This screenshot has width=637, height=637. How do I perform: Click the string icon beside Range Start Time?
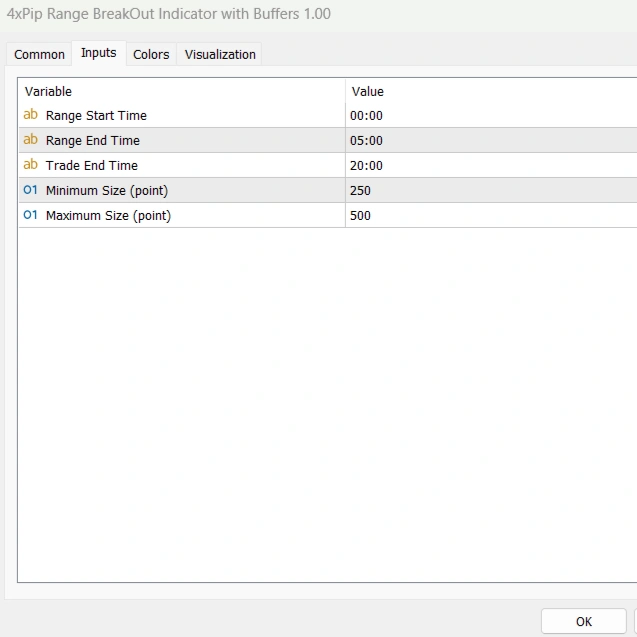coord(30,116)
